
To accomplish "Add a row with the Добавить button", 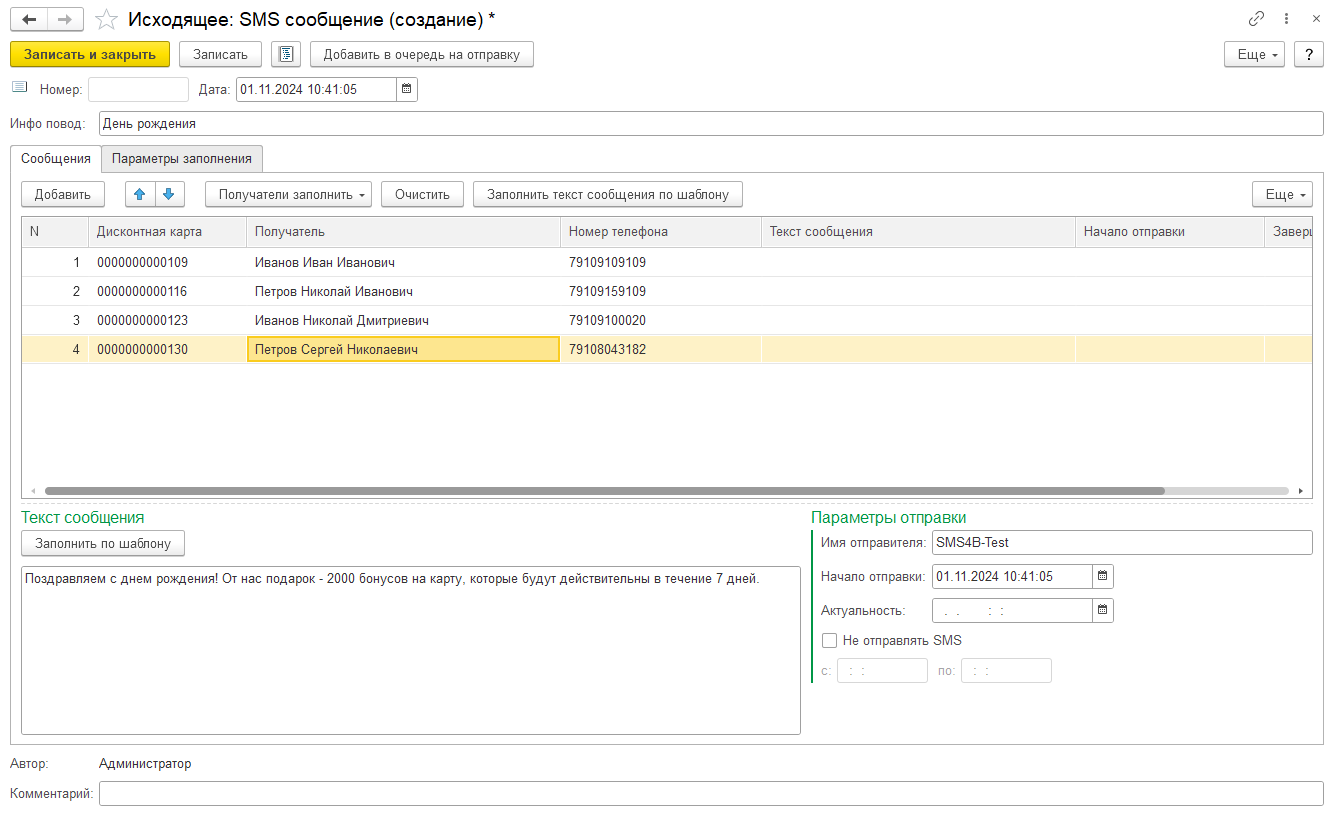I will pyautogui.click(x=63, y=194).
